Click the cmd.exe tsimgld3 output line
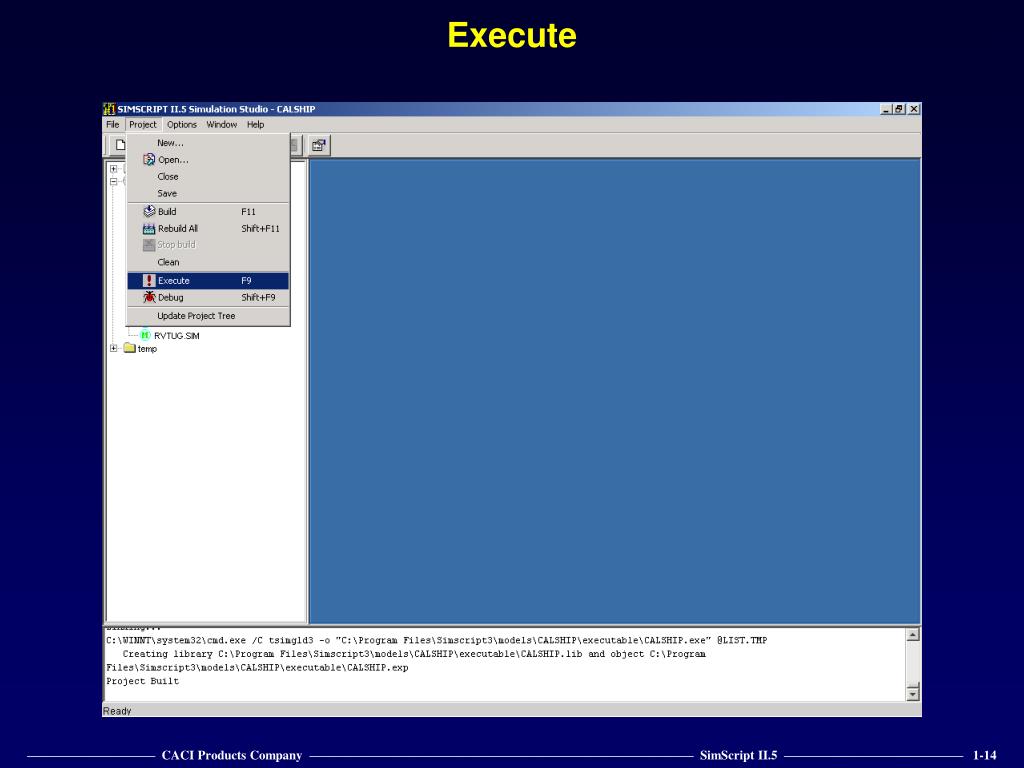The image size is (1024, 768). coord(436,641)
